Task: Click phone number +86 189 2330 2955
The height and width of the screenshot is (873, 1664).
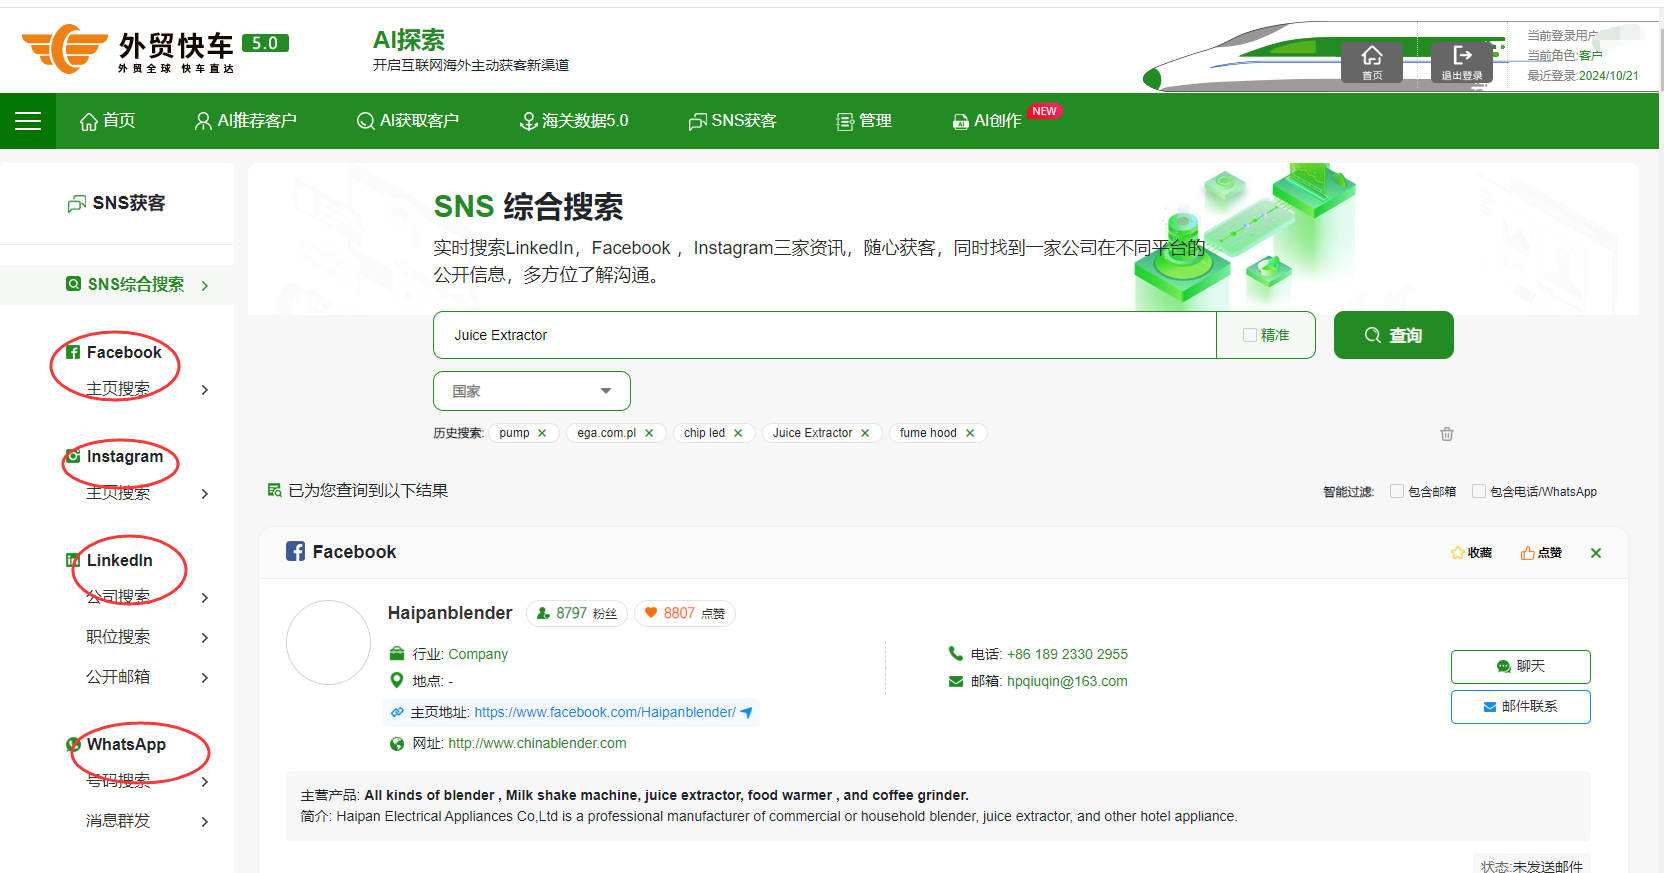Action: tap(1067, 654)
